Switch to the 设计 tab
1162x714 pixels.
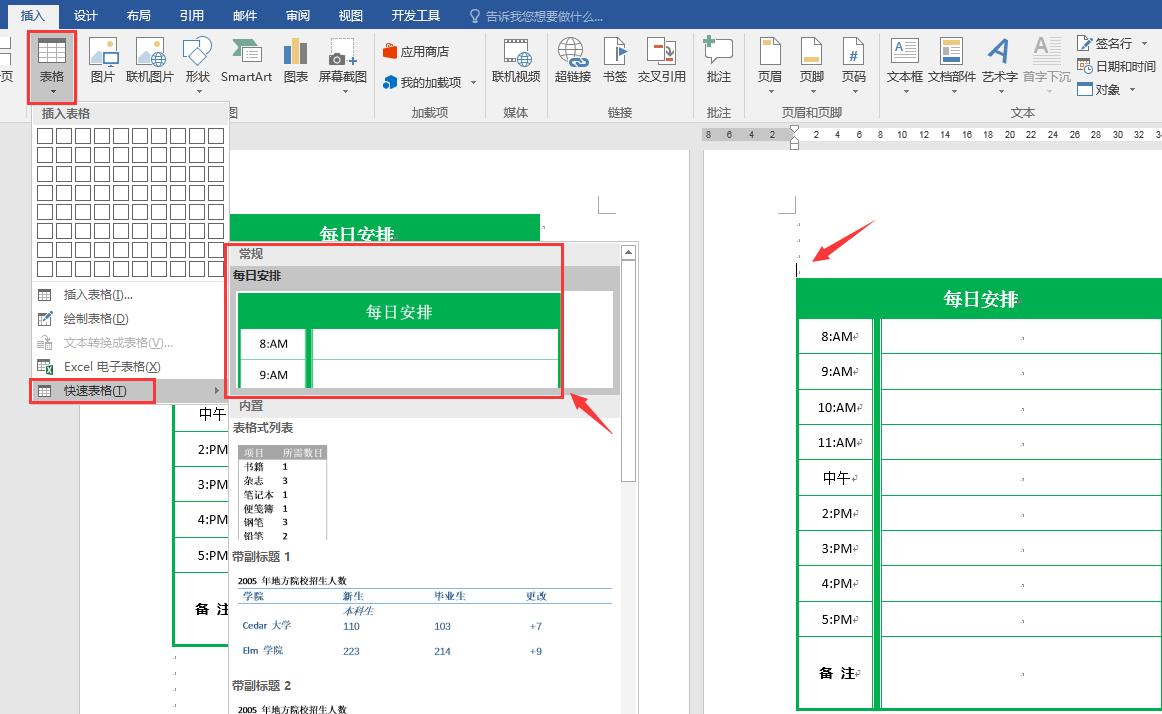[x=86, y=16]
